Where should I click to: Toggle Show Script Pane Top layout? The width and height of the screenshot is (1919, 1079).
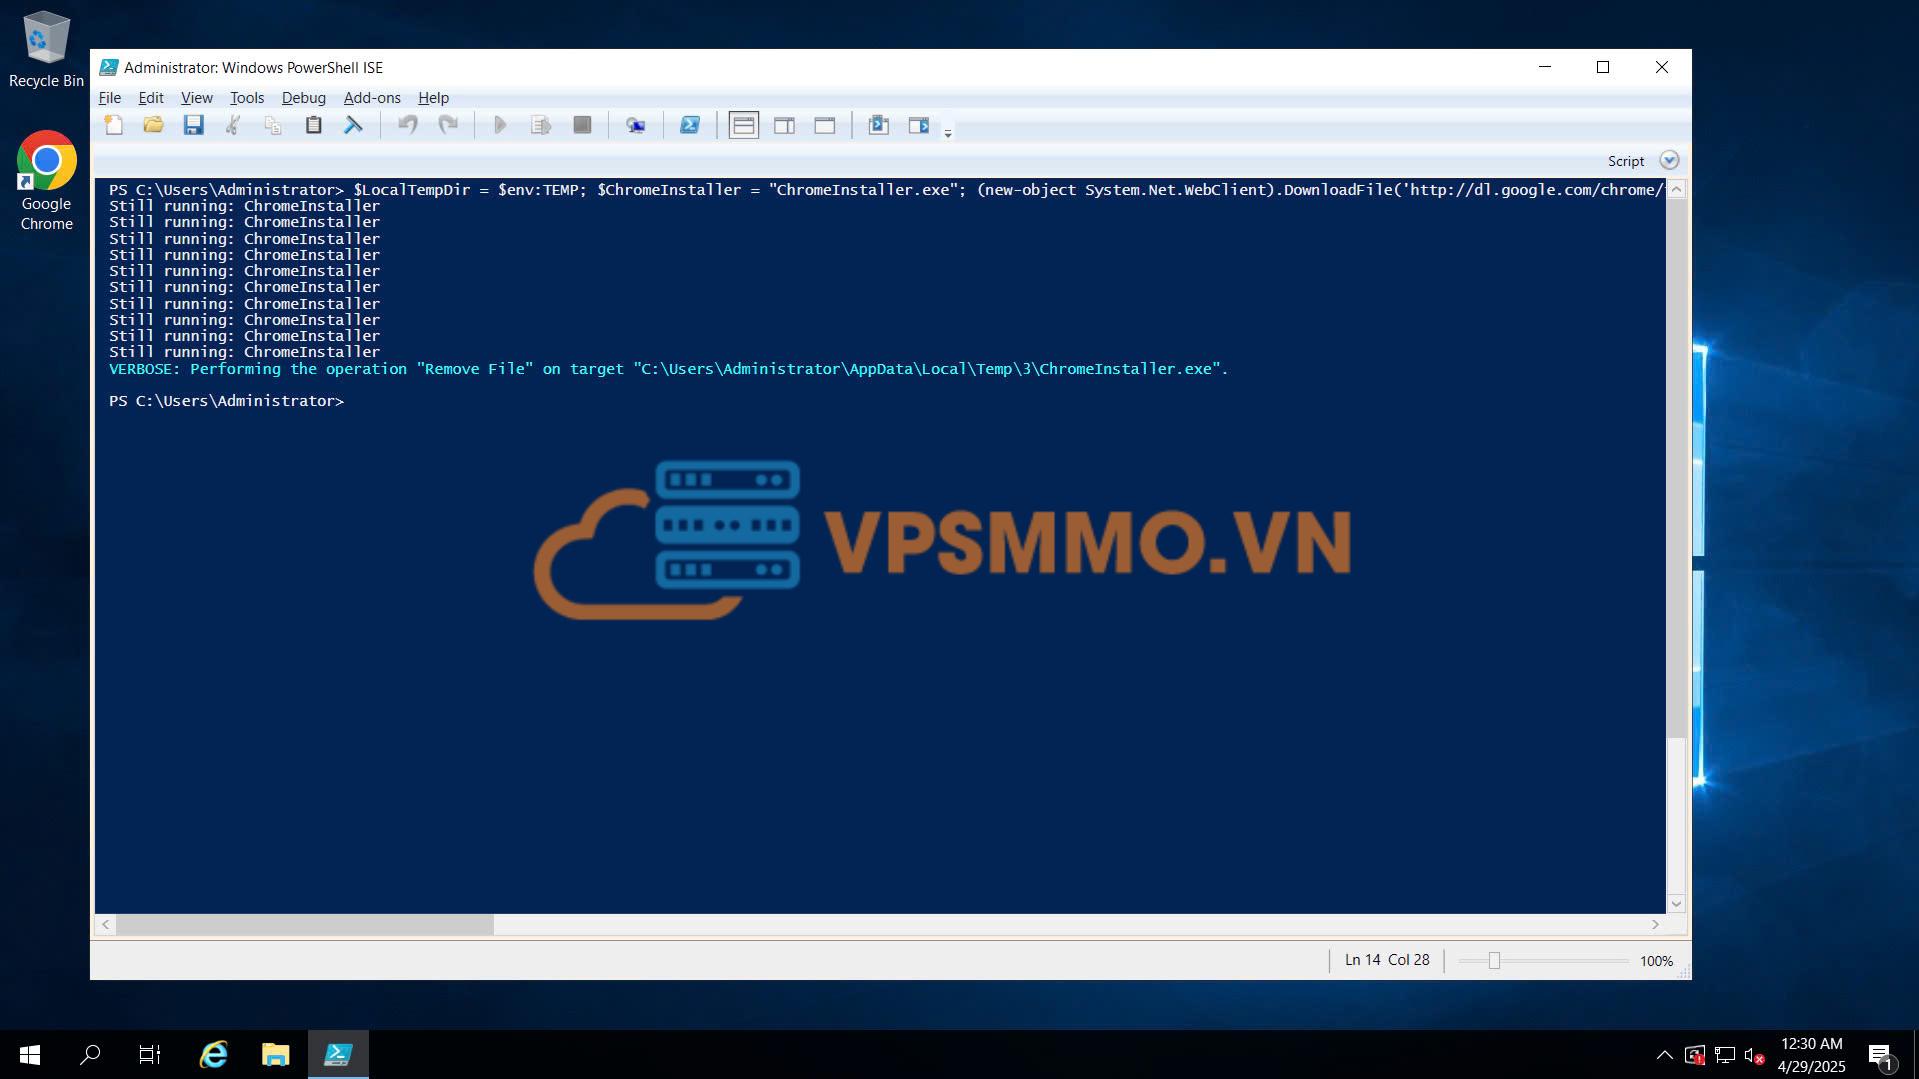tap(744, 125)
